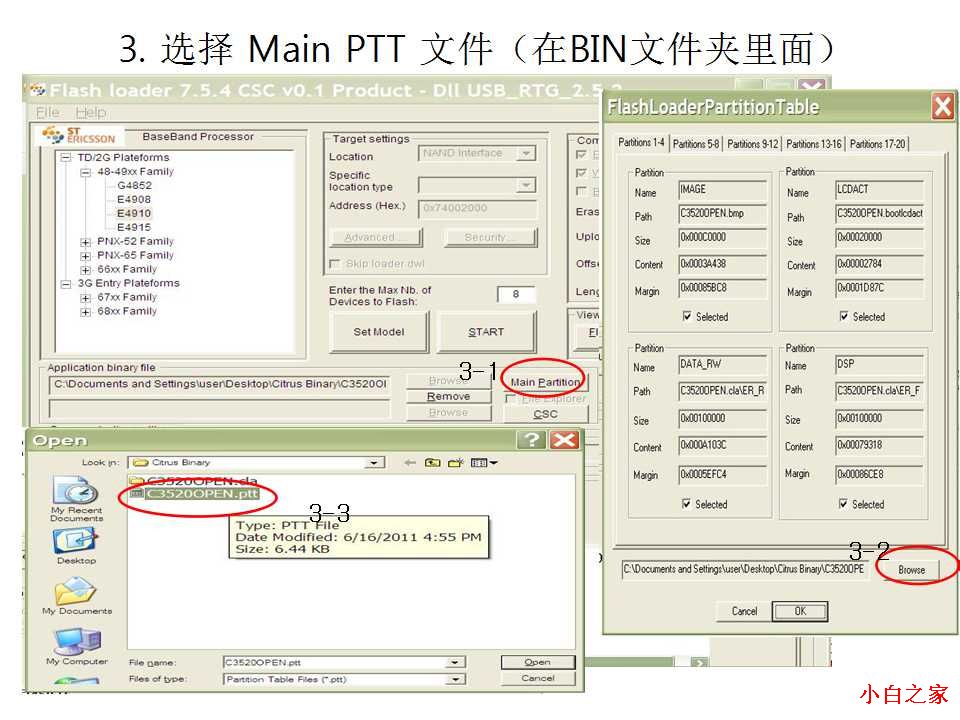Viewport: 960px width, 720px height.
Task: Click the IMAGE partition Name field
Action: pos(722,190)
